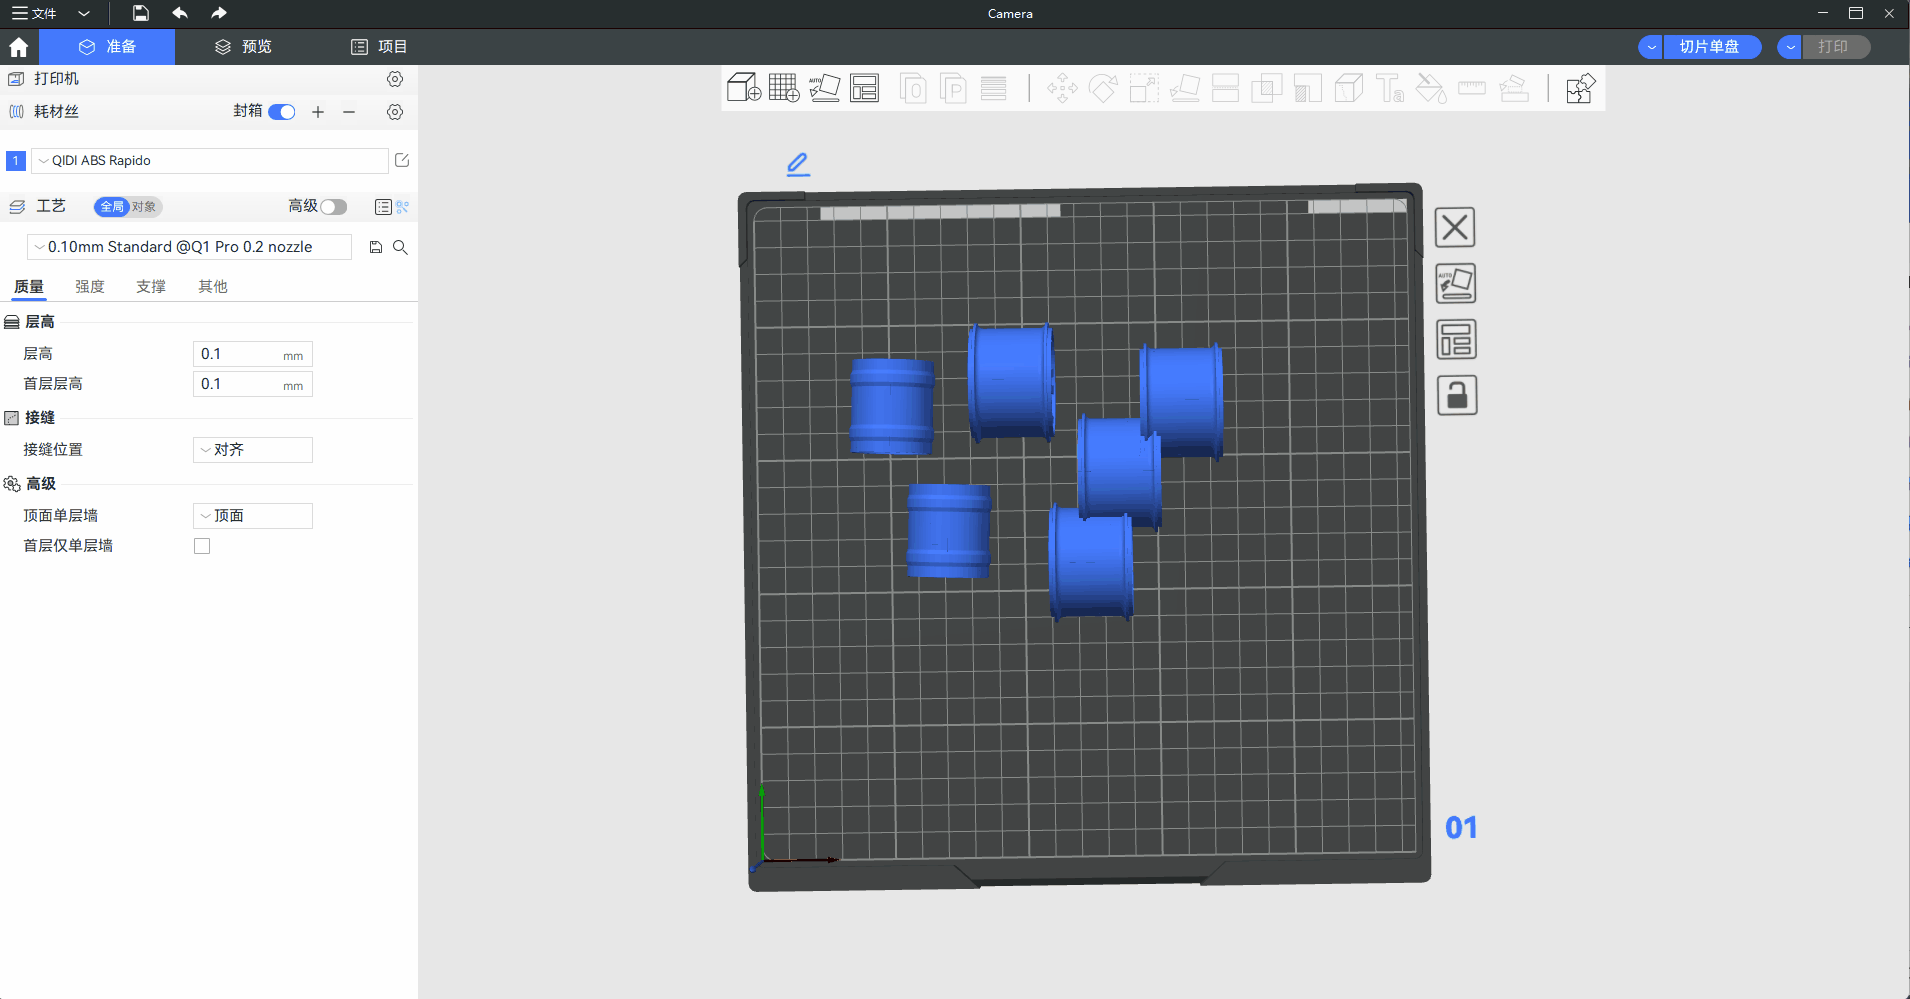This screenshot has width=1910, height=999.
Task: Open the QIDI ABS Rapido filament dropdown
Action: click(210, 161)
